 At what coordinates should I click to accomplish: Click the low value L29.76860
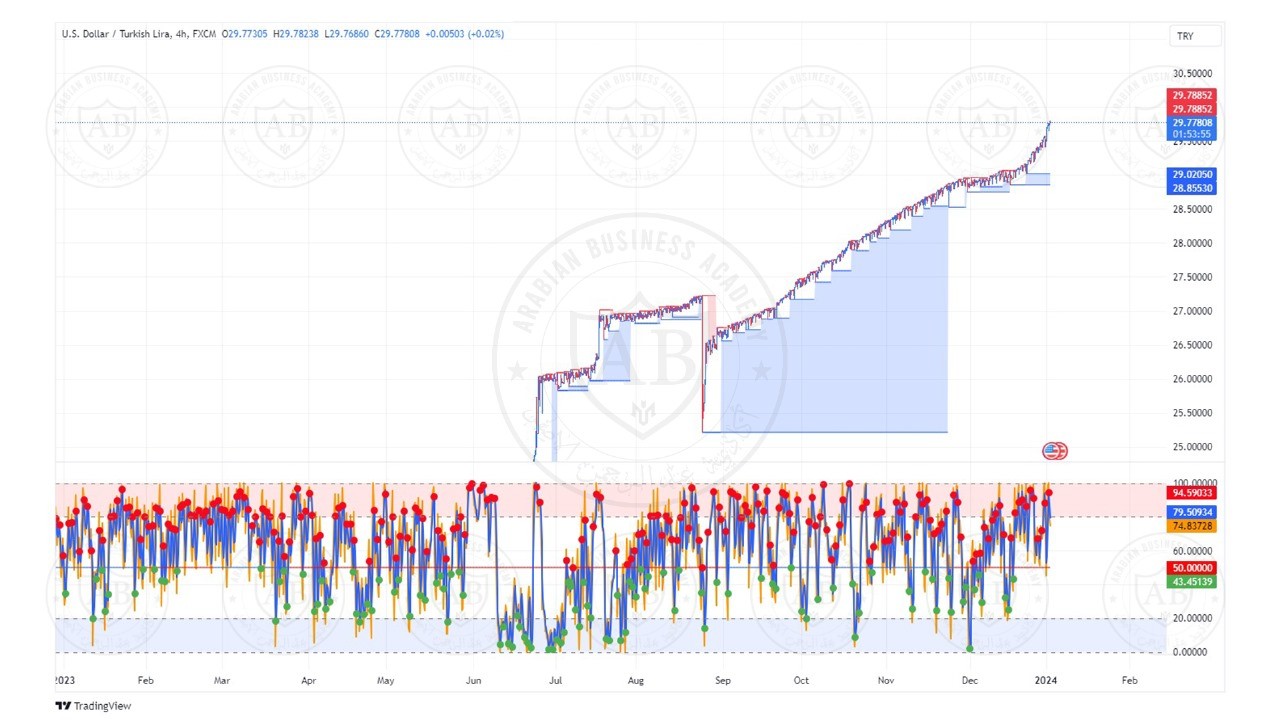pos(347,34)
